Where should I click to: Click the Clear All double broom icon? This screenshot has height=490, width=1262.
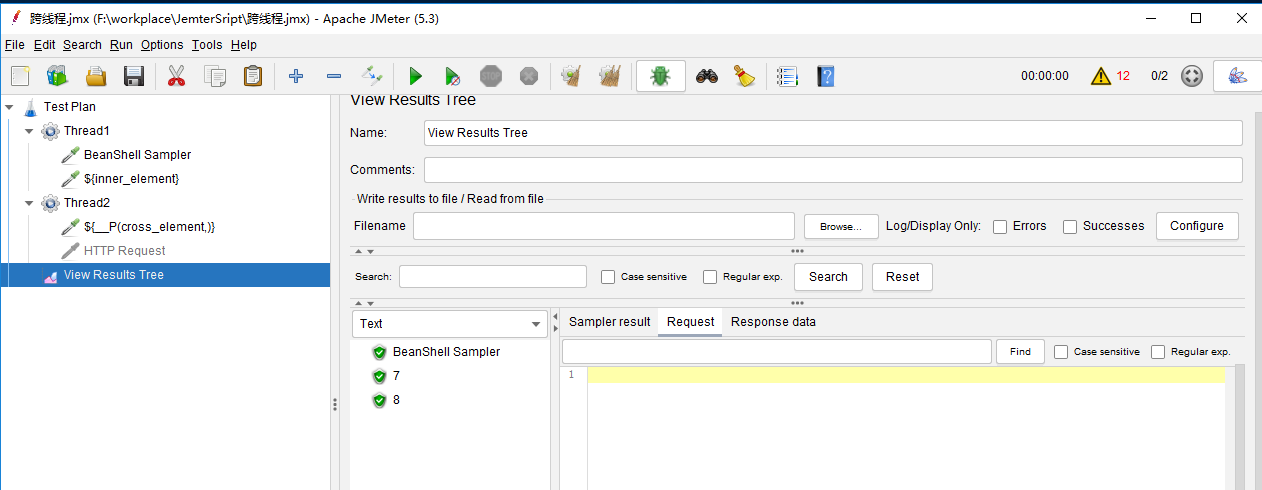click(x=610, y=76)
